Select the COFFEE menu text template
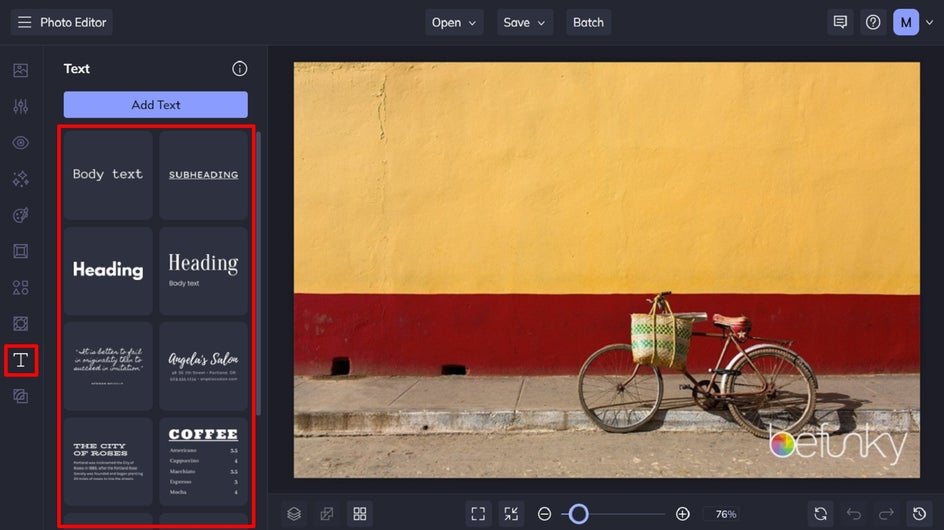 coord(203,461)
